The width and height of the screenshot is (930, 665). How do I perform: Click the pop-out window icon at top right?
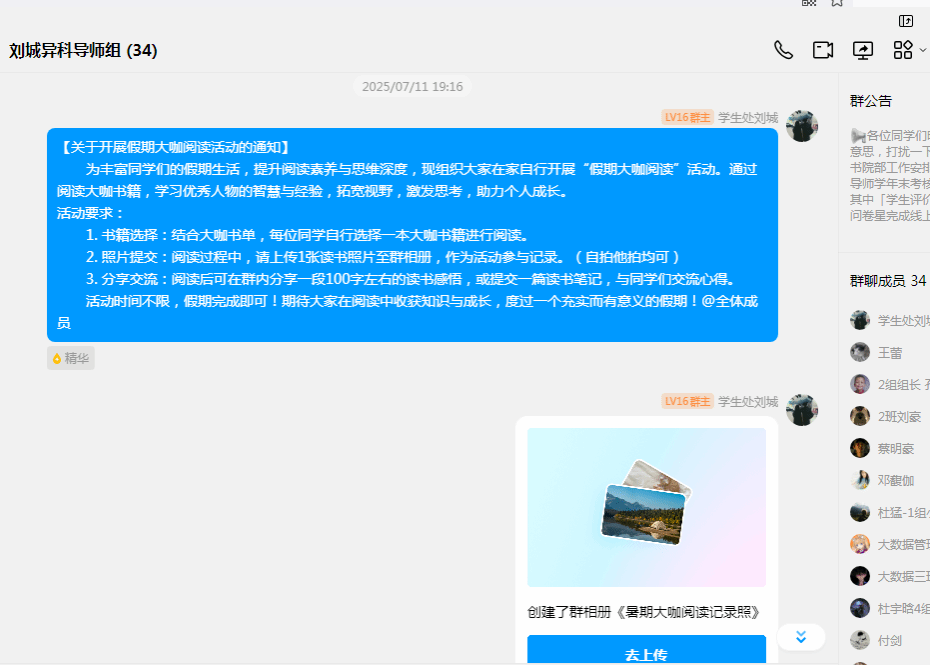tap(906, 21)
